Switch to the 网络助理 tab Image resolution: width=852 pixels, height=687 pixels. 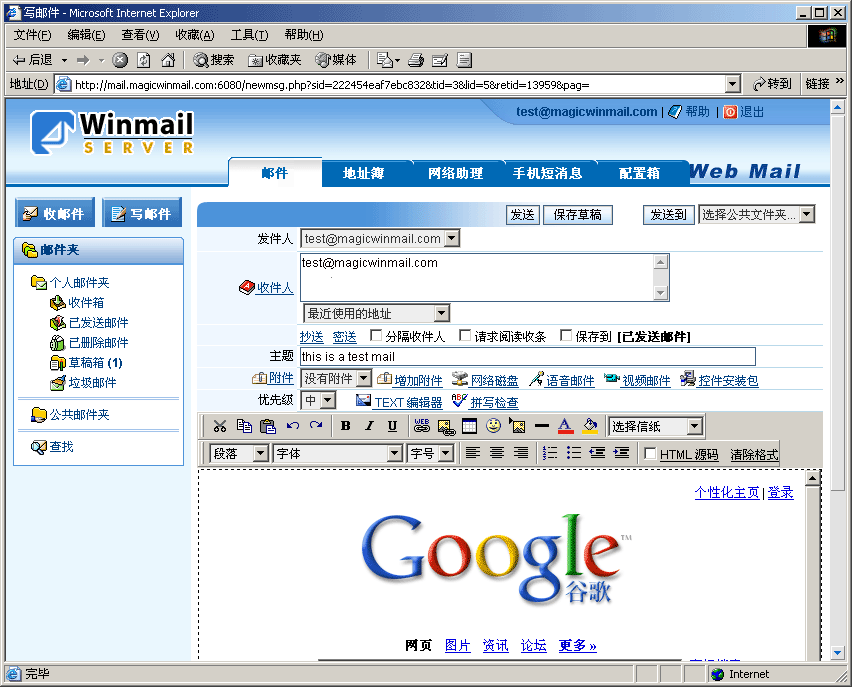click(455, 173)
